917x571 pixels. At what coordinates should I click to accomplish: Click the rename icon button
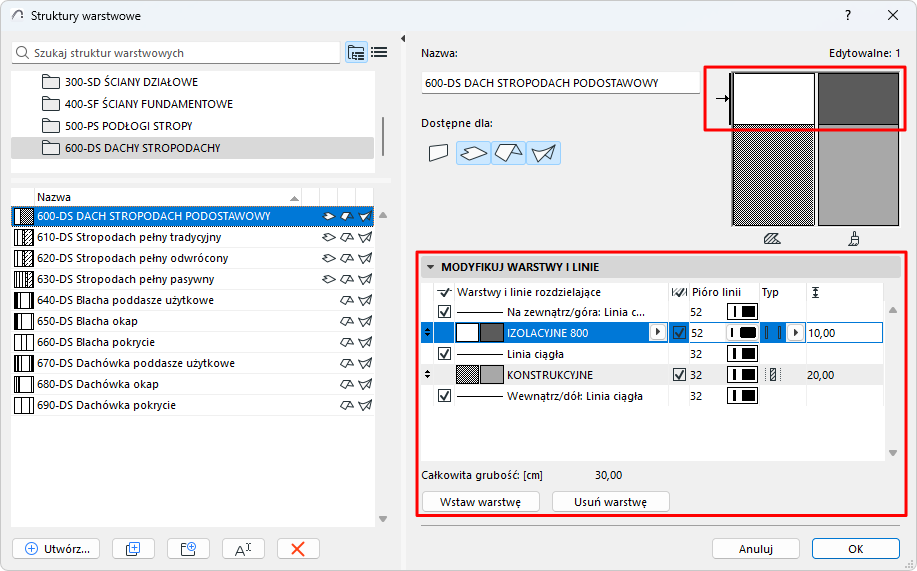tap(243, 549)
